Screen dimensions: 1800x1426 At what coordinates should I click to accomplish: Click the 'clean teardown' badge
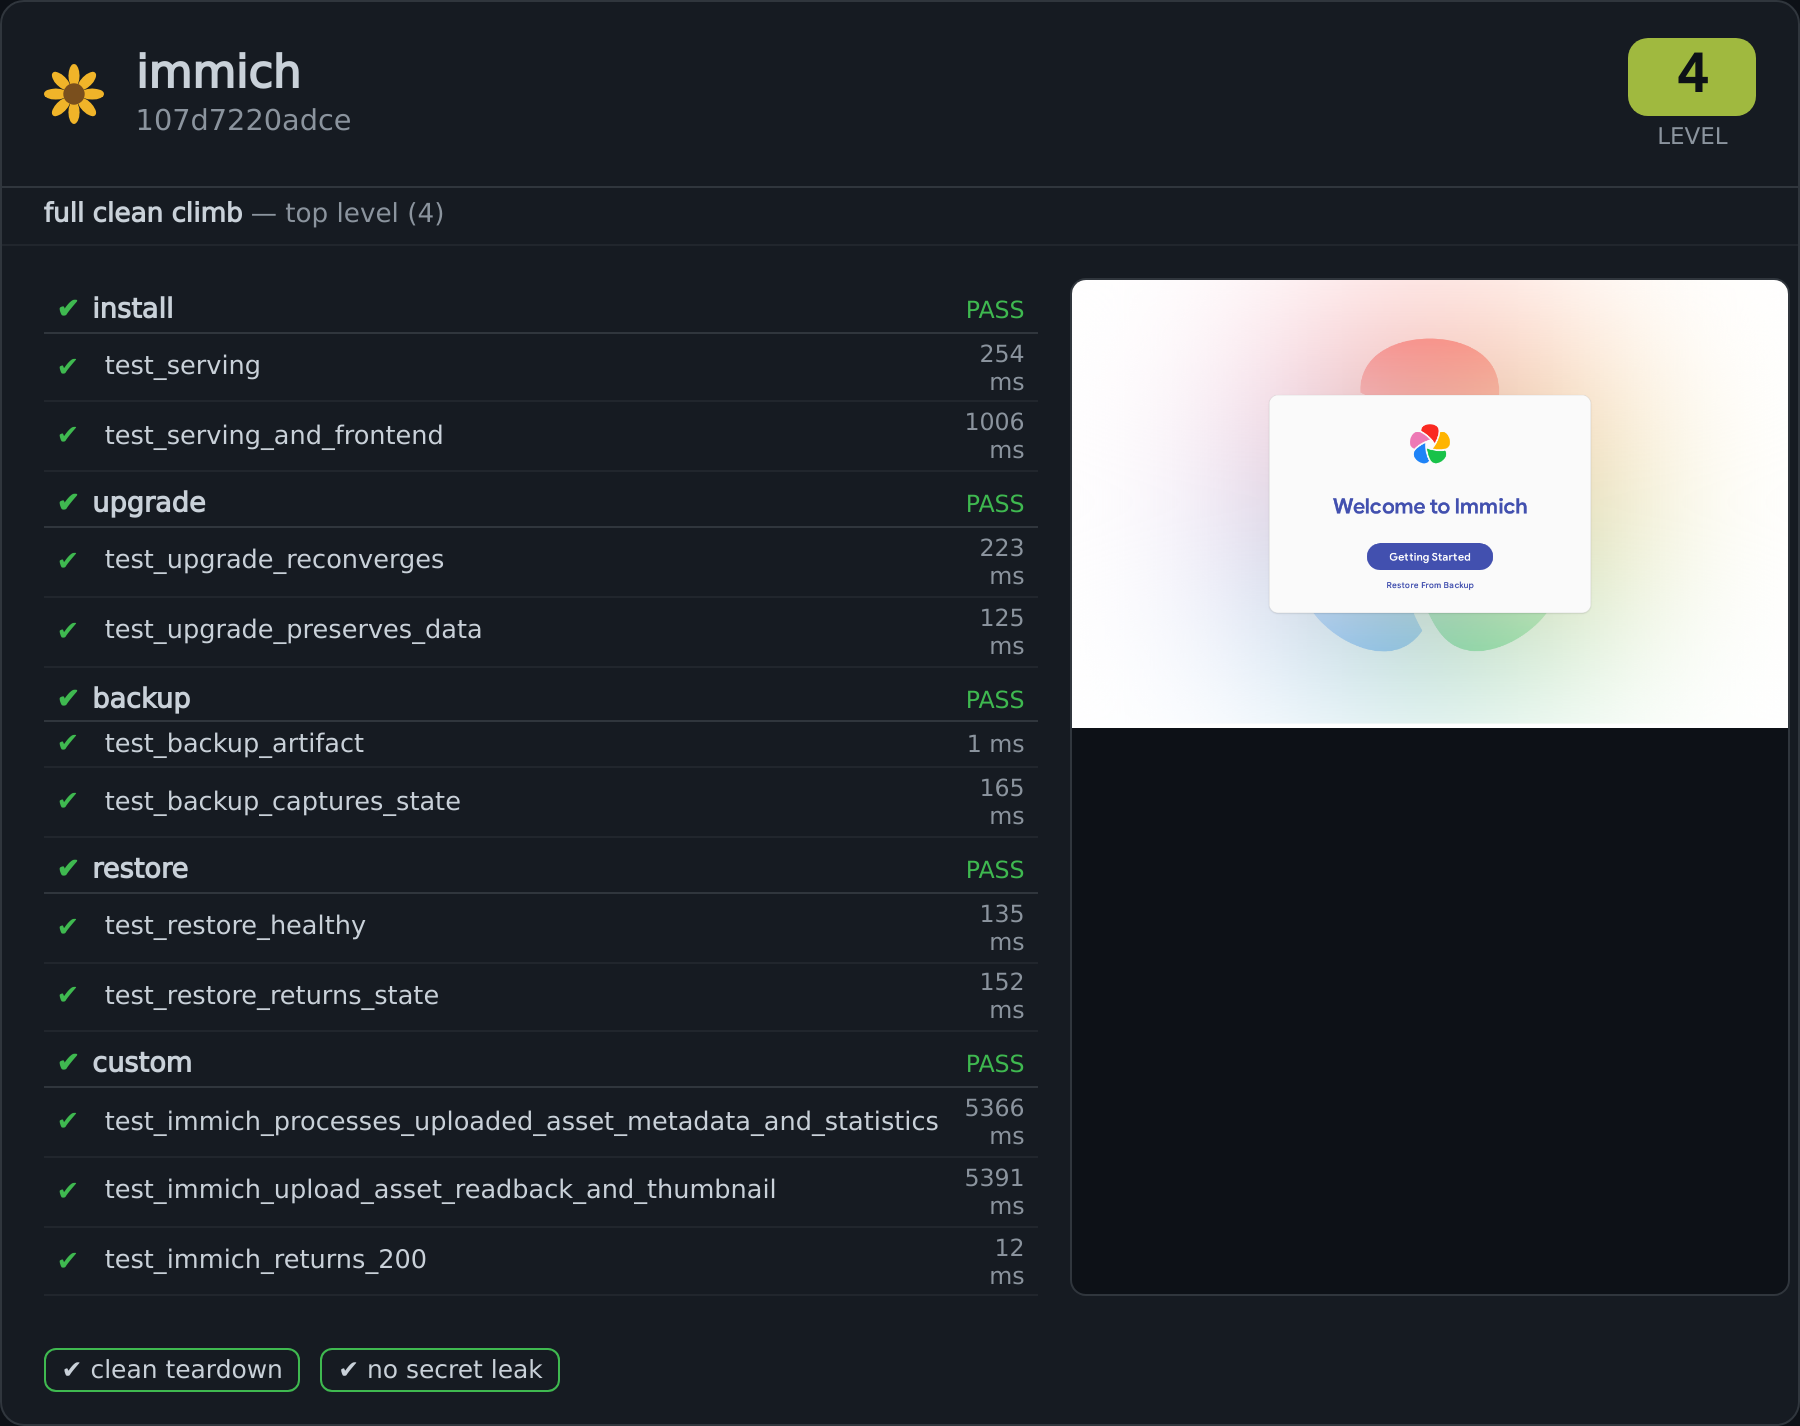172,1370
